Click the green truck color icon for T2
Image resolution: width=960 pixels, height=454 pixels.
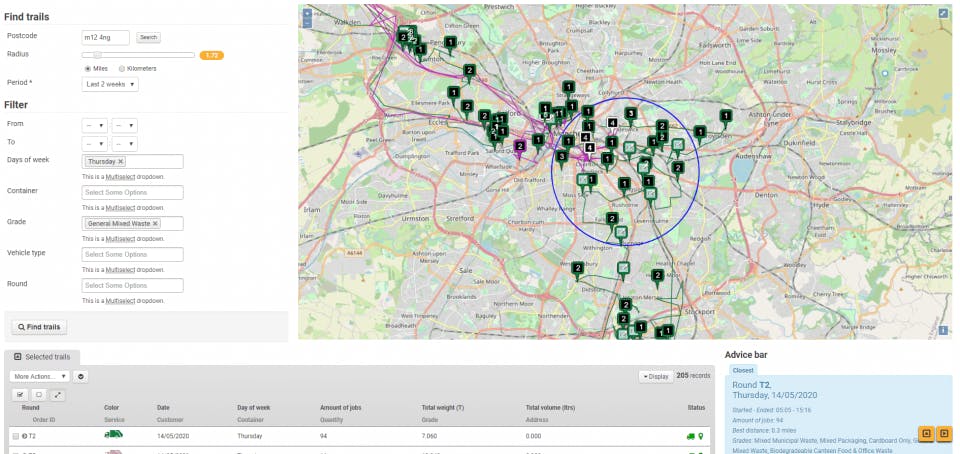[114, 435]
